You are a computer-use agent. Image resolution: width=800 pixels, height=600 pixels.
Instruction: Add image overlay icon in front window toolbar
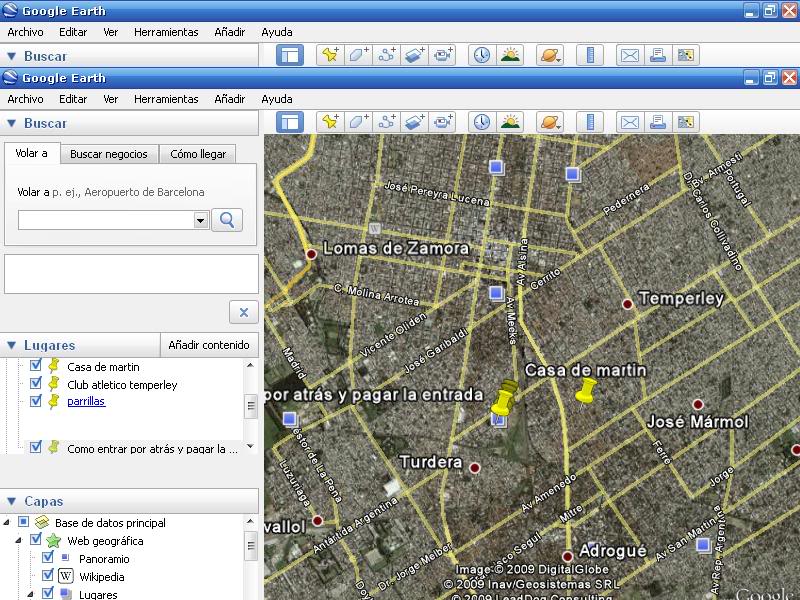(414, 122)
